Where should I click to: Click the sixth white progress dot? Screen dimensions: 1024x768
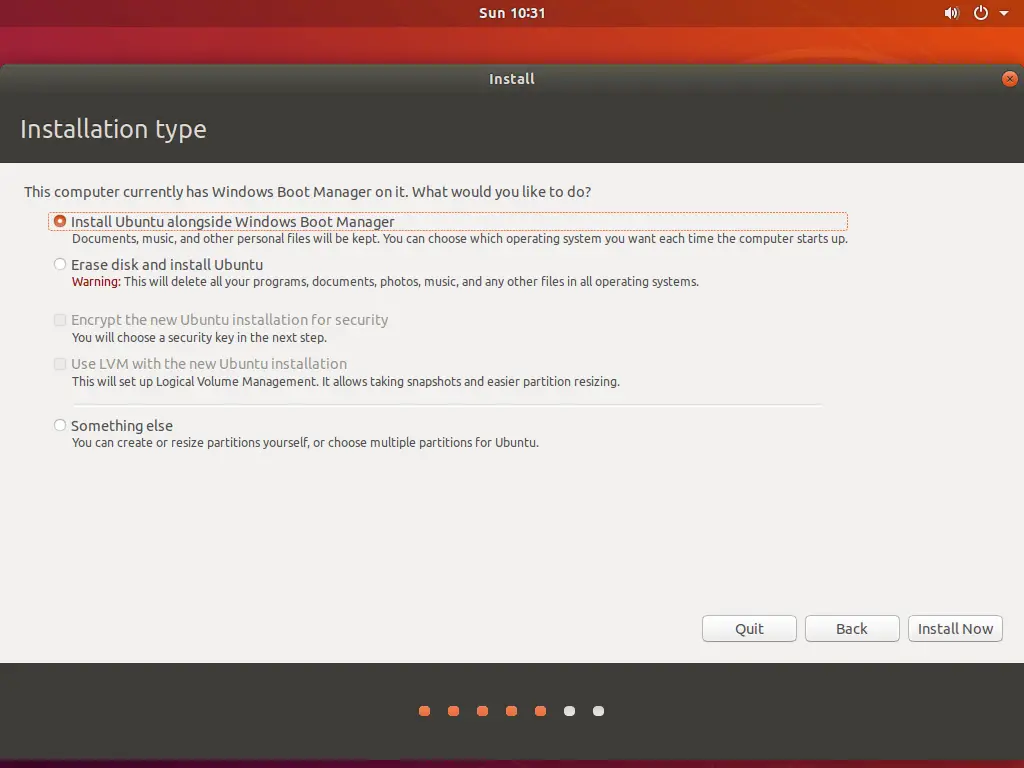pyautogui.click(x=569, y=711)
